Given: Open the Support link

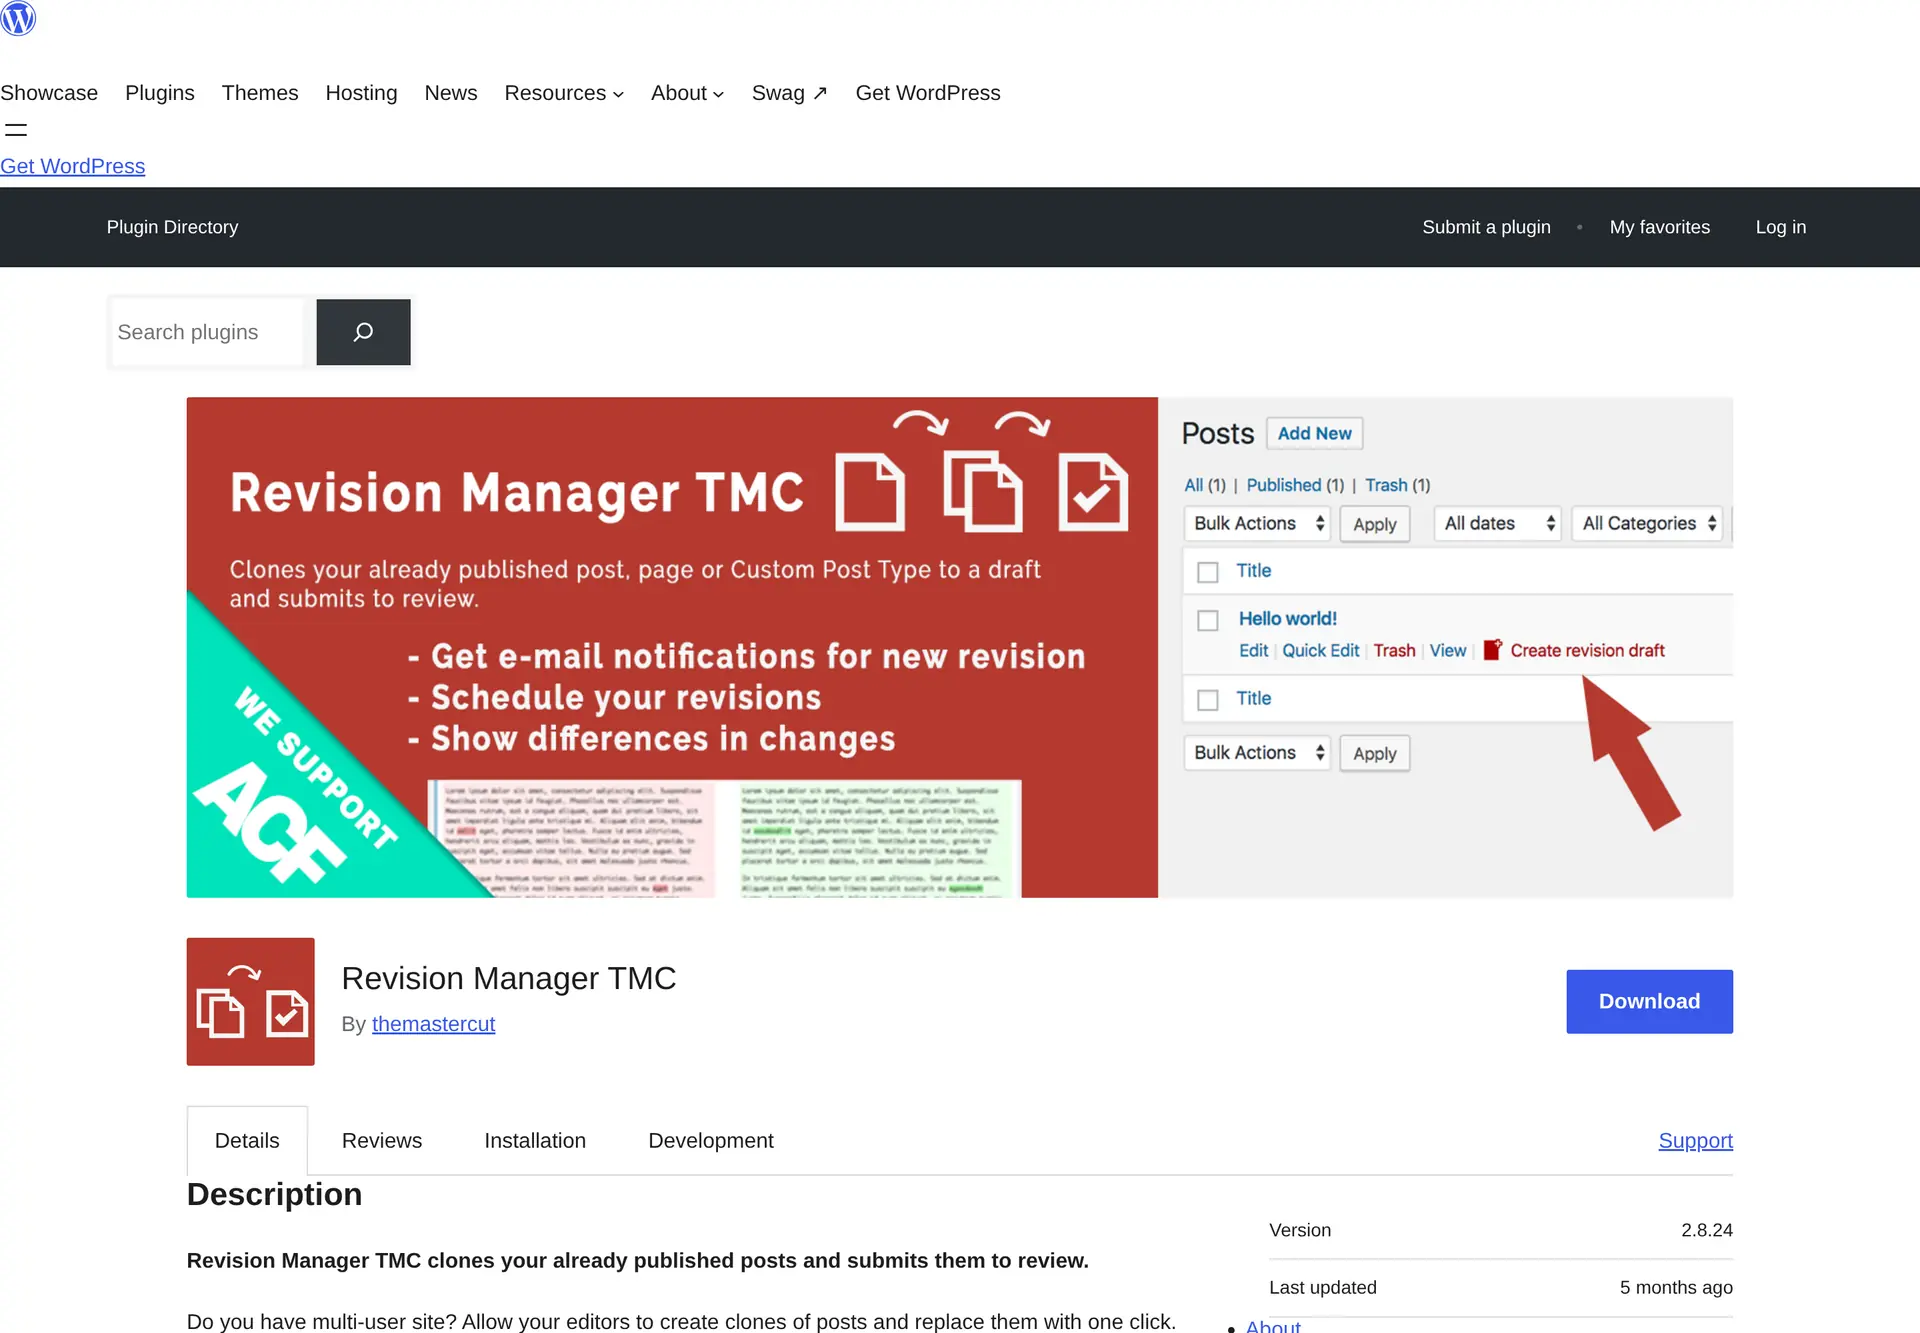Looking at the screenshot, I should tap(1695, 1141).
